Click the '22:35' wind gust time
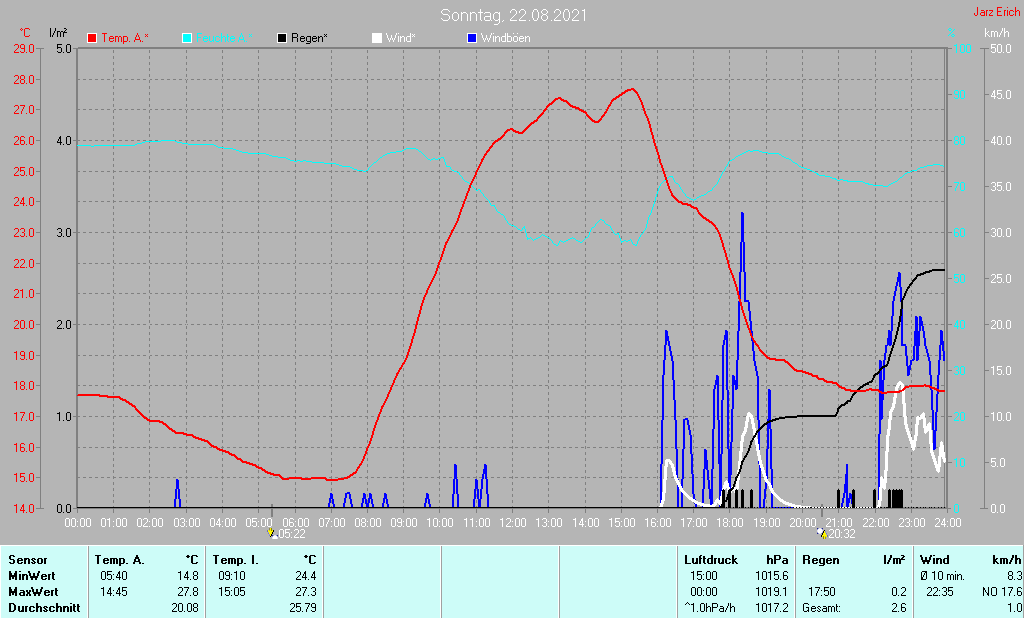This screenshot has width=1024, height=618. [940, 591]
